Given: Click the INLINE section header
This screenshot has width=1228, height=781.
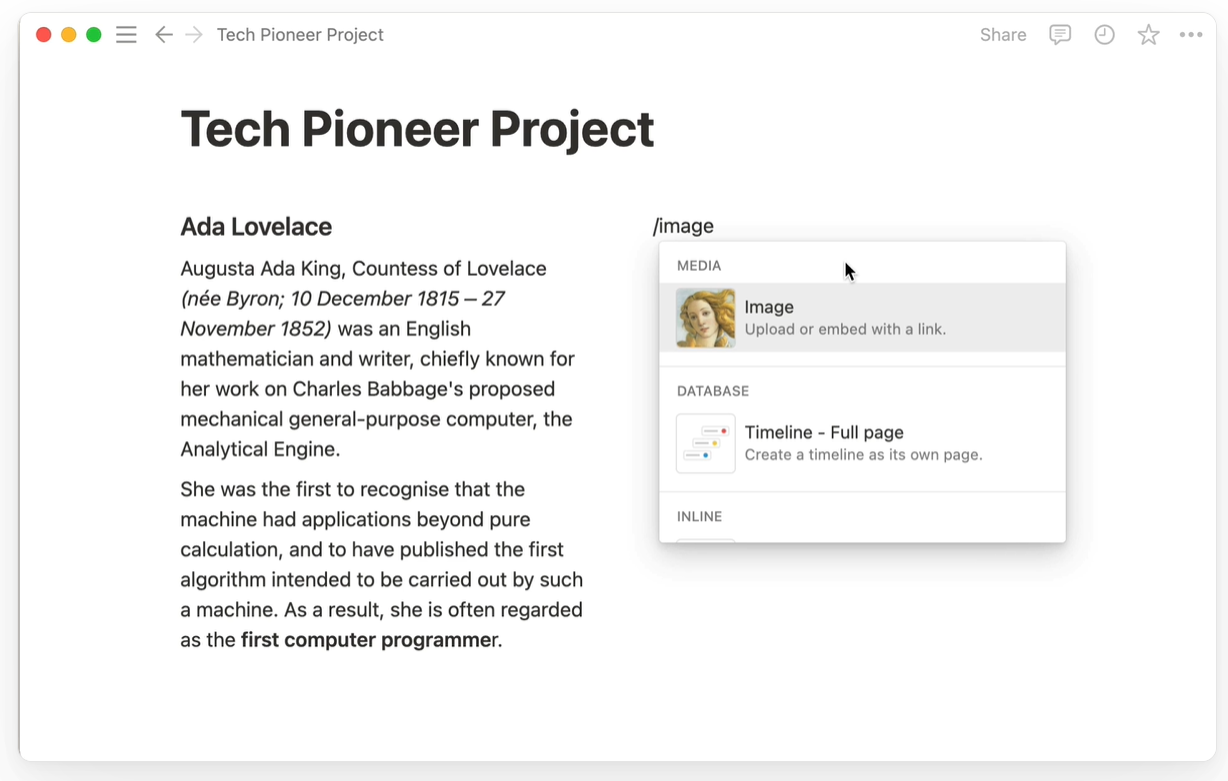Looking at the screenshot, I should click(x=699, y=517).
